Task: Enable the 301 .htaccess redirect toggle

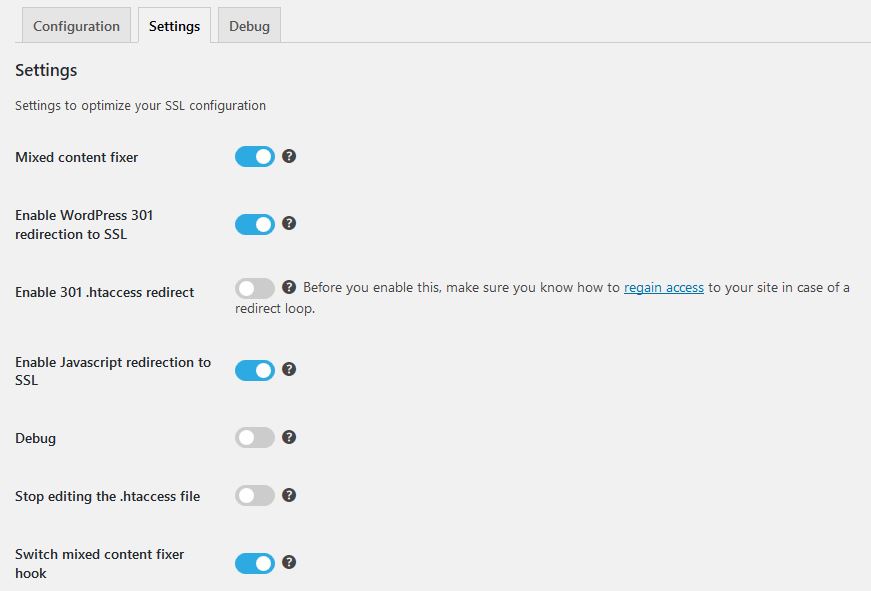Action: [255, 289]
